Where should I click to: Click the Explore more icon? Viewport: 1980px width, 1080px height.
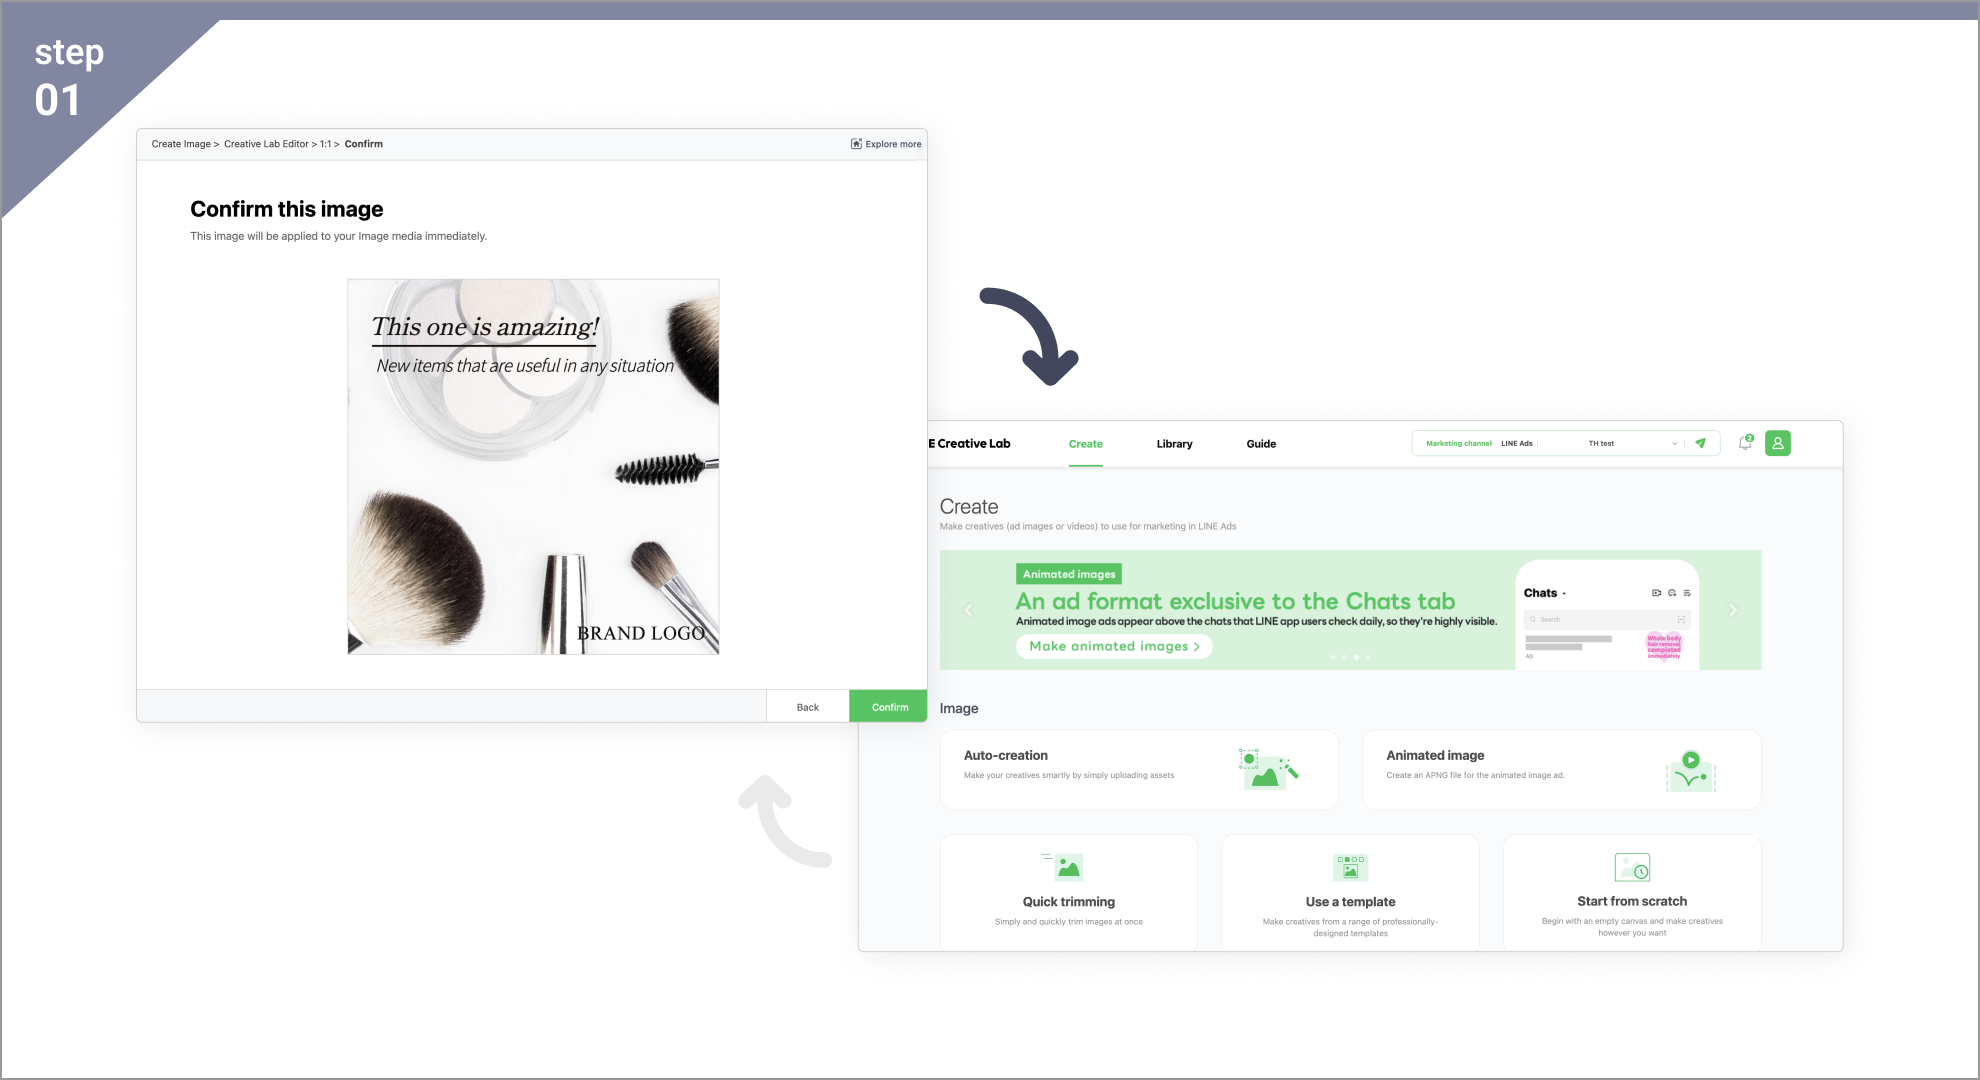pos(856,144)
